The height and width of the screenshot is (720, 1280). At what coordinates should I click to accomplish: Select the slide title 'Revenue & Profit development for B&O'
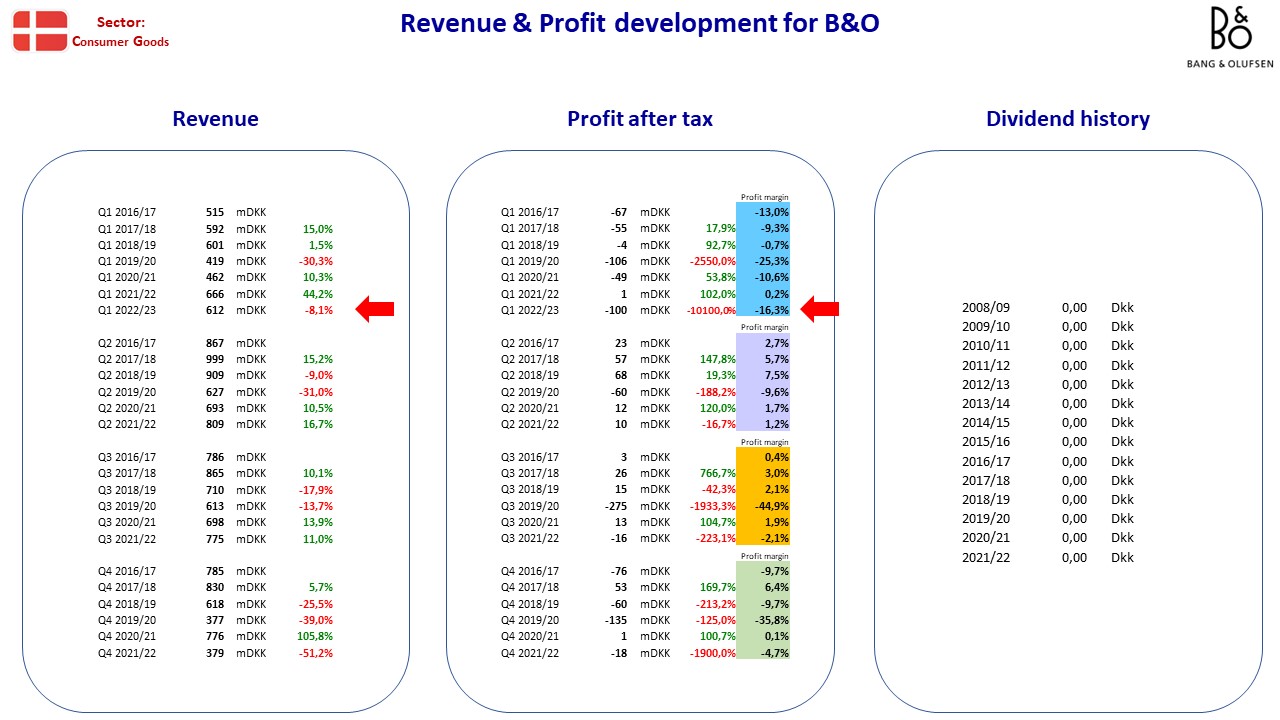[x=640, y=23]
